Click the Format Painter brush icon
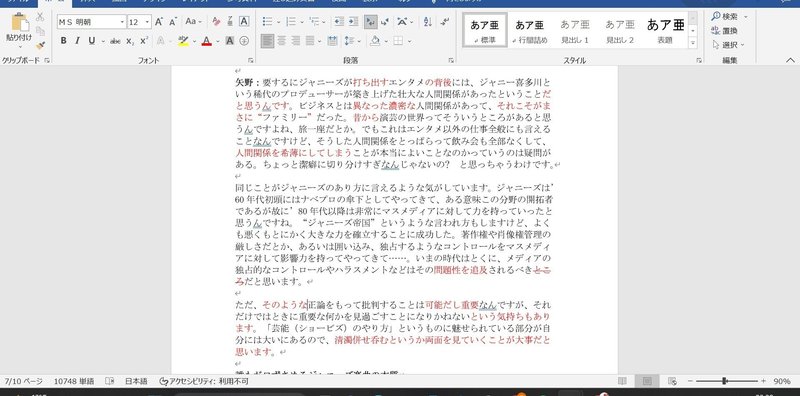Viewport: 800px width, 396px height. coord(40,45)
